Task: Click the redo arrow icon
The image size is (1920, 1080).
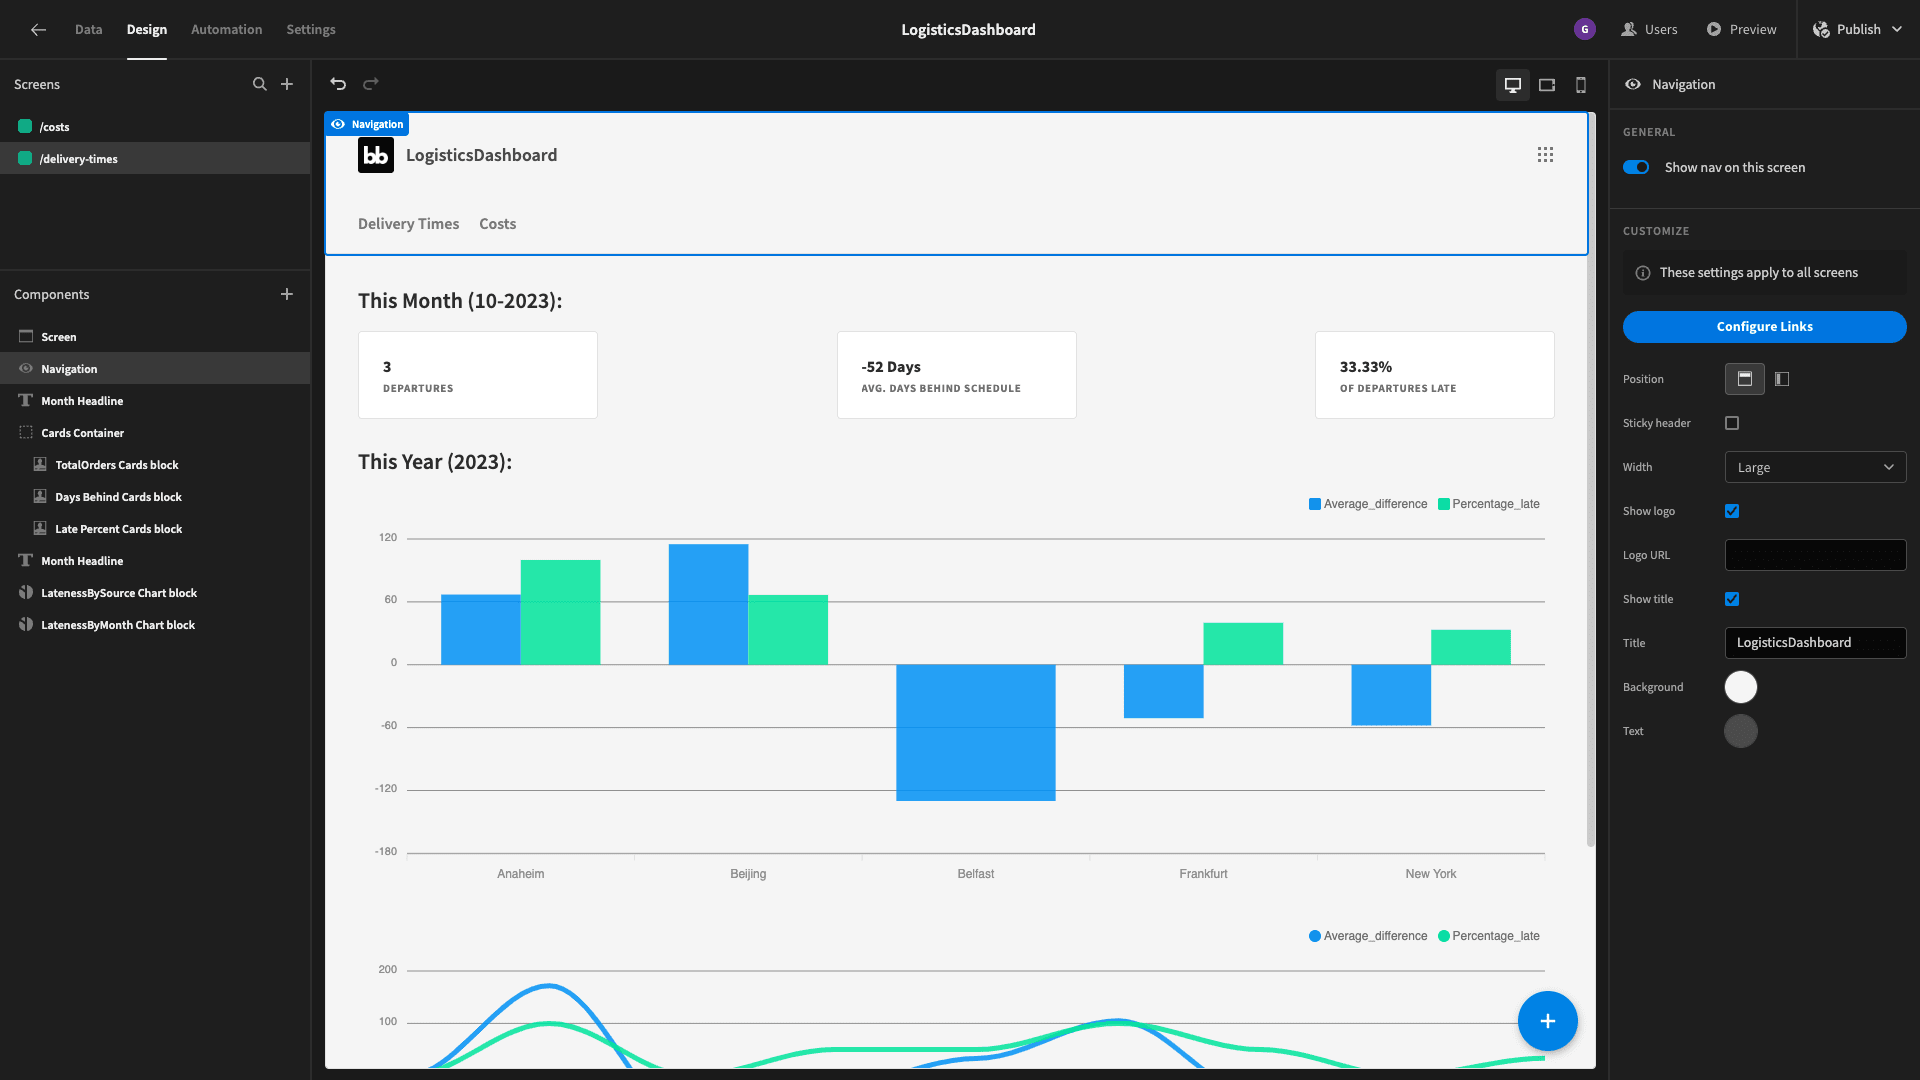Action: (371, 84)
